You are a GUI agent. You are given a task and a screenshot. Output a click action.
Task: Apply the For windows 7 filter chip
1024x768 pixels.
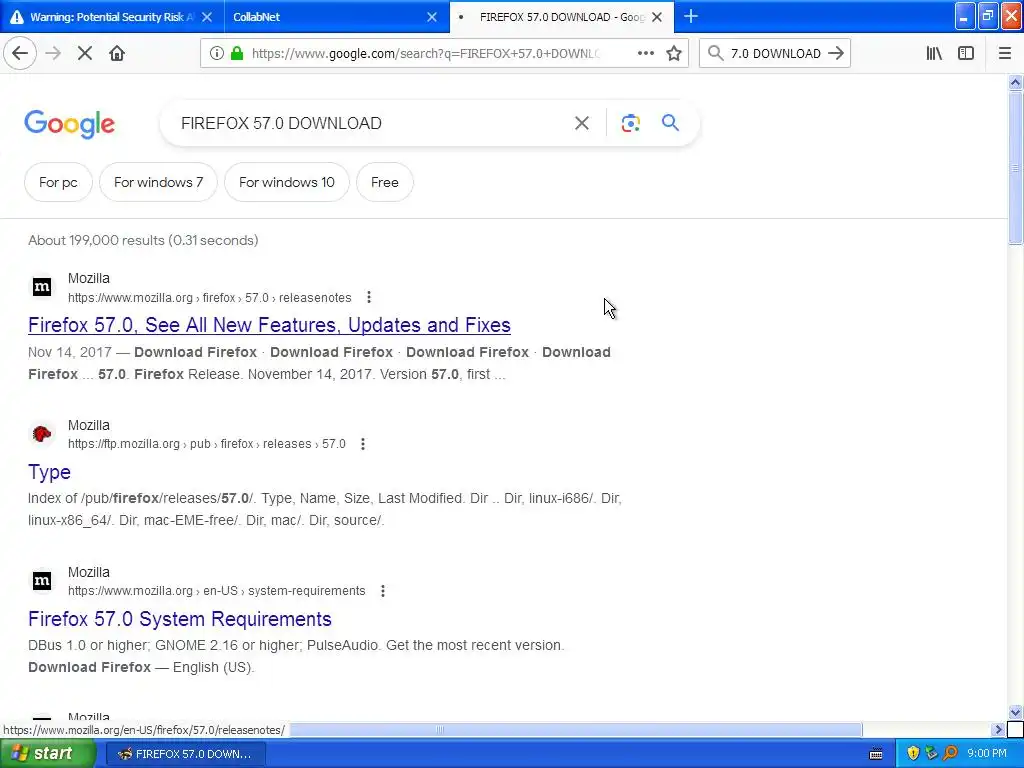[x=158, y=182]
